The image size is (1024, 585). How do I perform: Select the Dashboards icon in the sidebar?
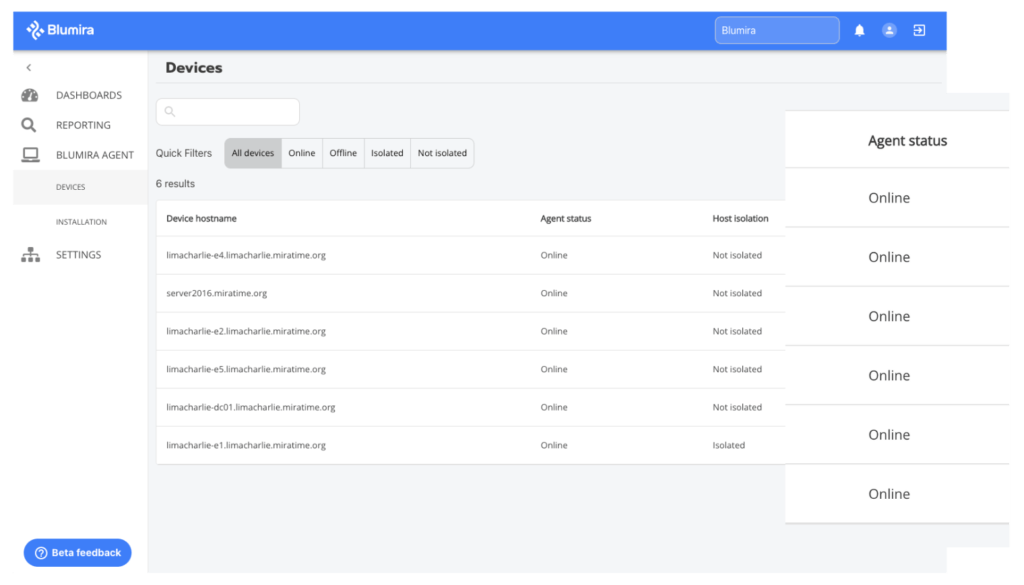[28, 94]
